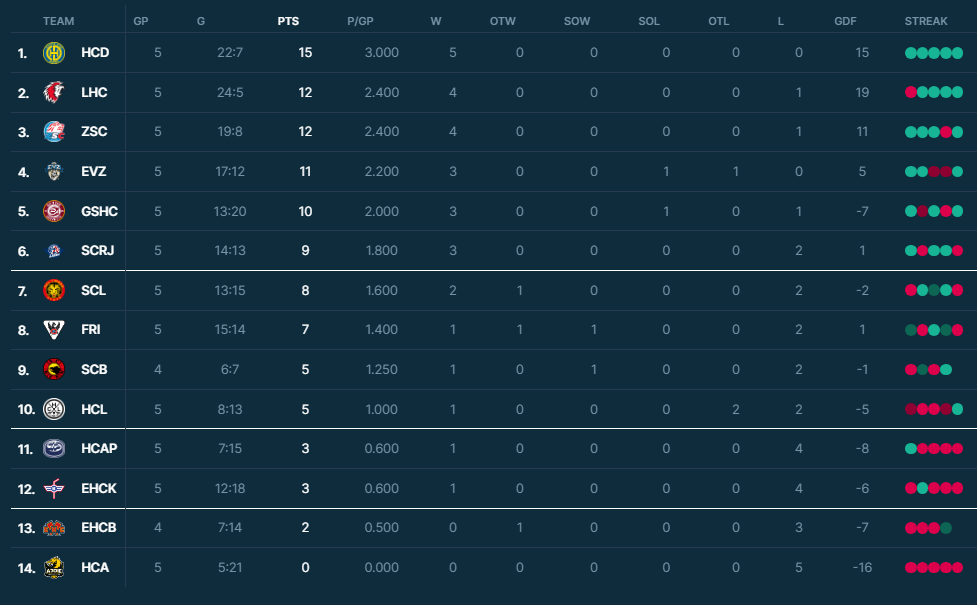Open the EHCK team name link
977x605 pixels.
click(98, 488)
